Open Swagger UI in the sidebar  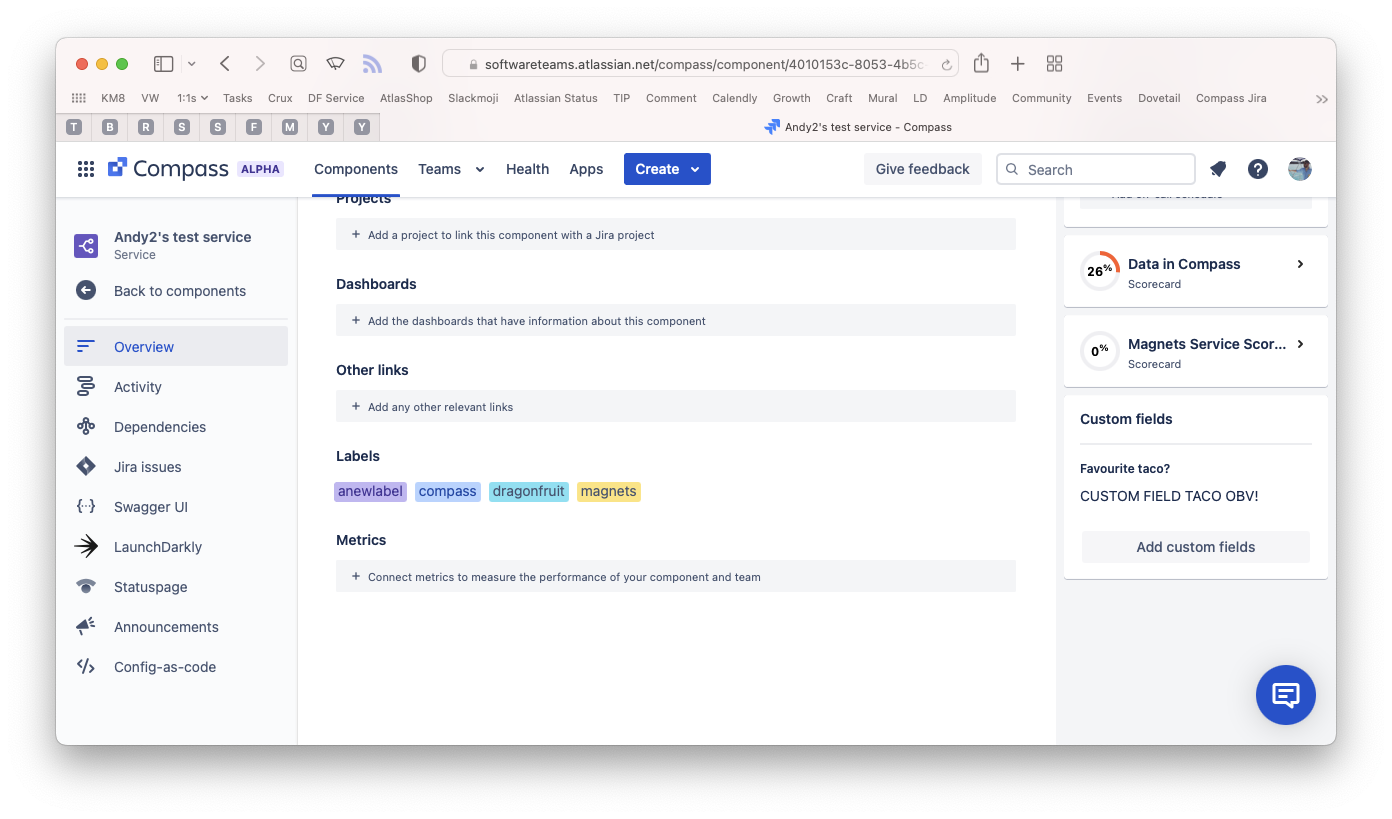click(x=176, y=506)
